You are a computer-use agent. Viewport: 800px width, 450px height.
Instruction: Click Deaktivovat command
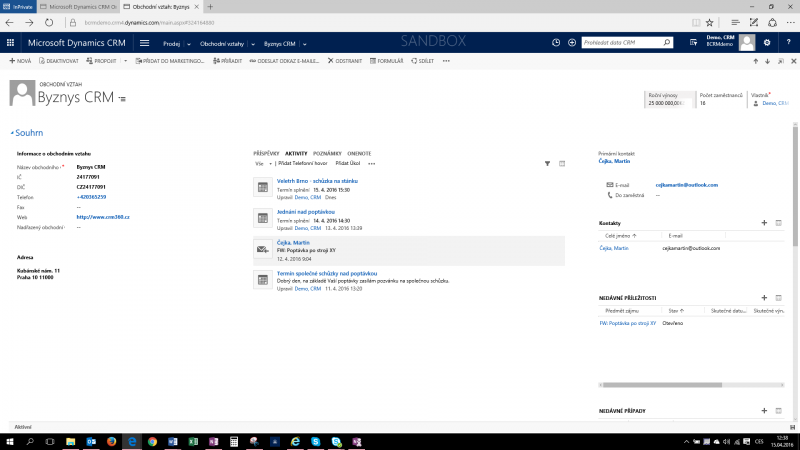click(x=59, y=61)
